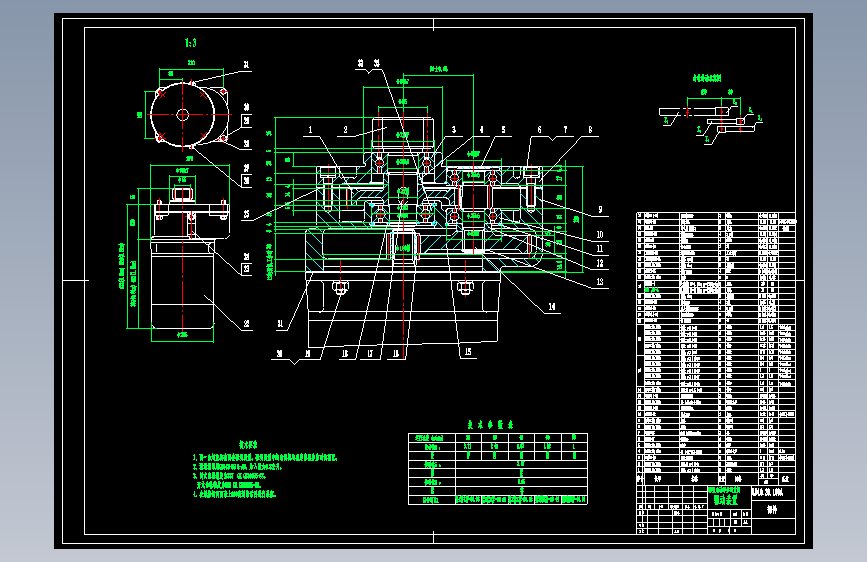Click the green technical requirements notes block
867x562 pixels.
(x=264, y=470)
